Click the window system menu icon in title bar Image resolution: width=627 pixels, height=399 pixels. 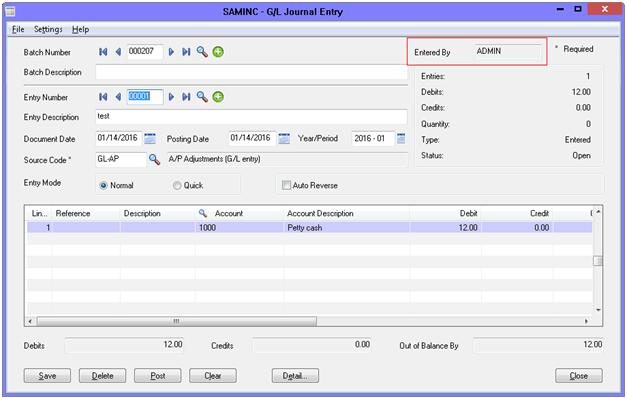(10, 11)
